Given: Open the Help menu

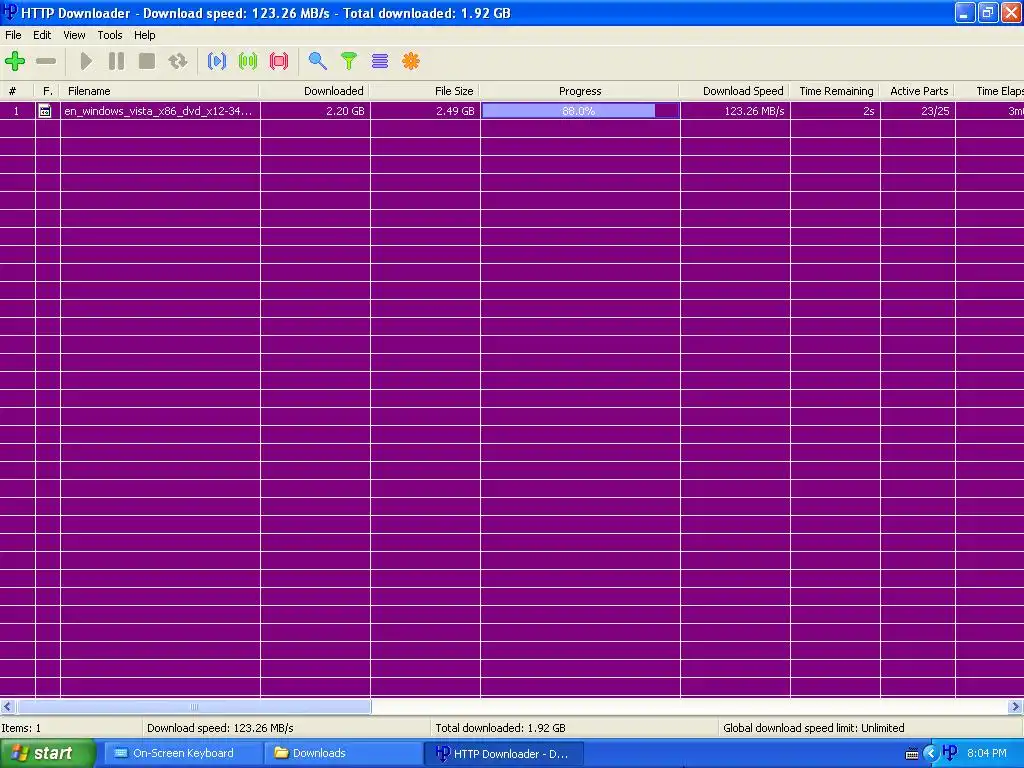Looking at the screenshot, I should [x=144, y=35].
